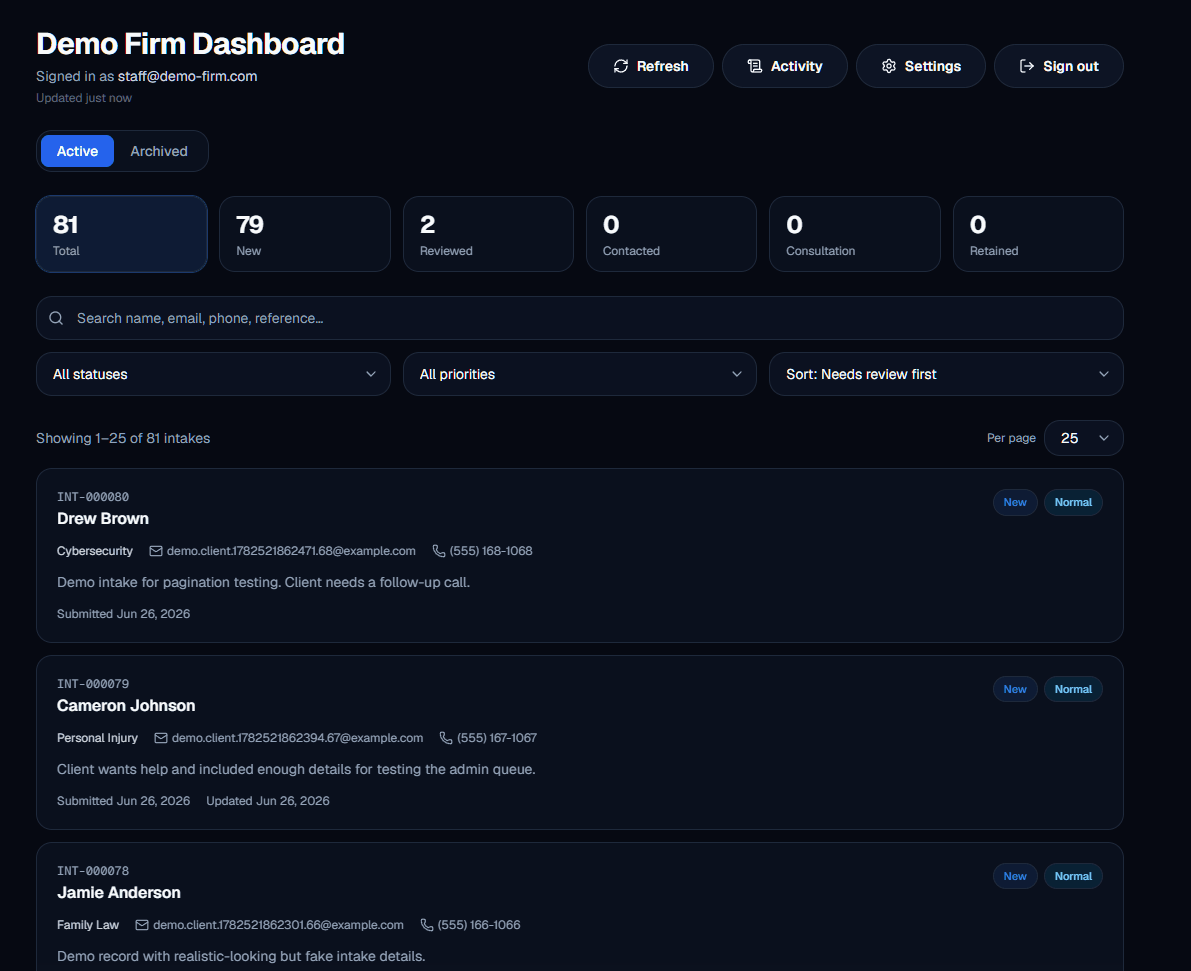Image resolution: width=1191 pixels, height=971 pixels.
Task: Open the All priorities dropdown
Action: pyautogui.click(x=580, y=374)
